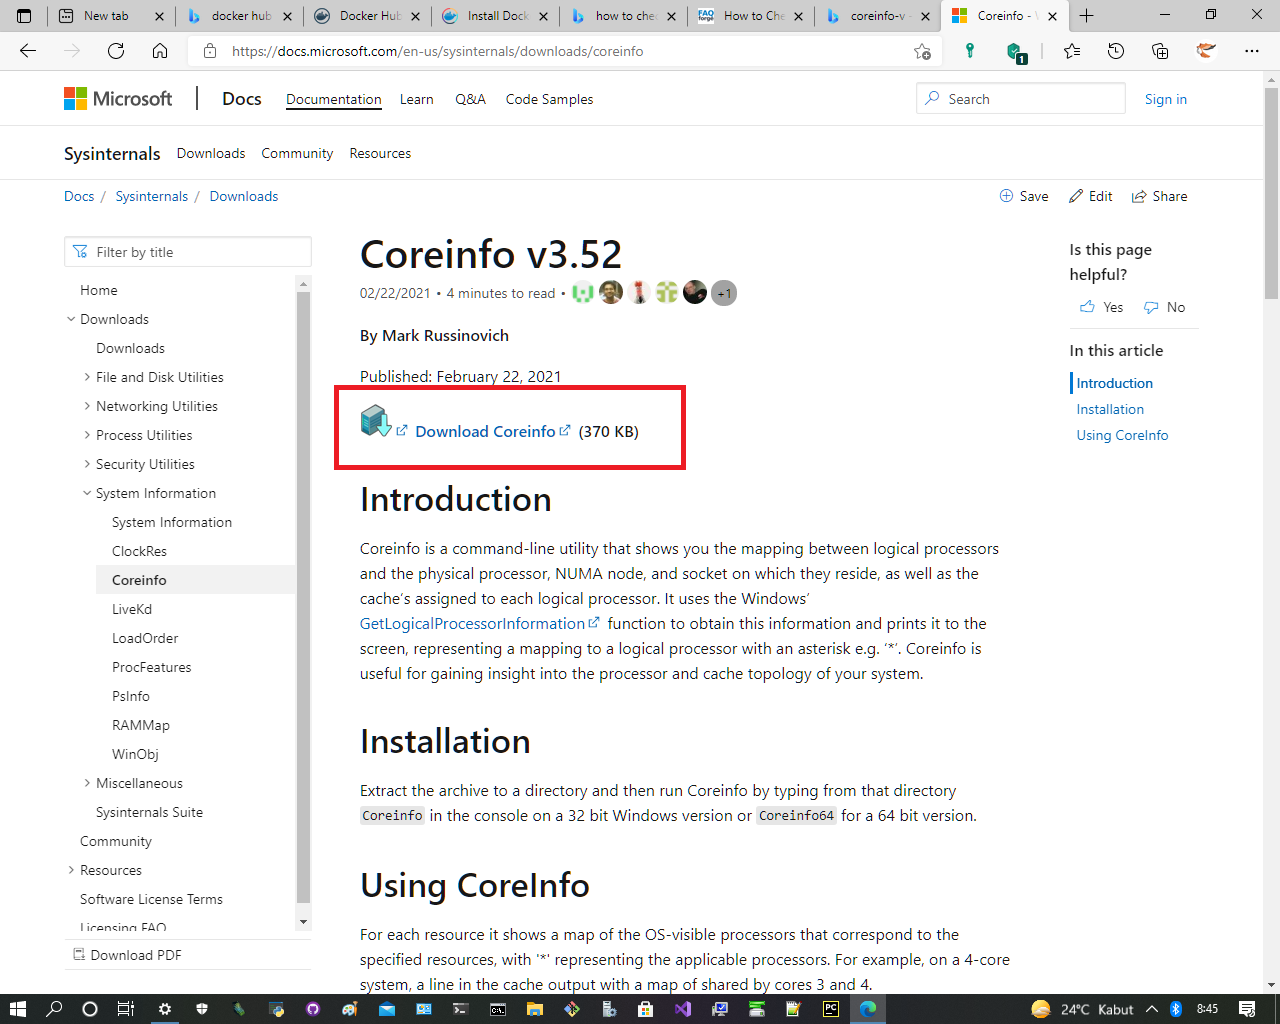Switch to the docker hub tab
Viewport: 1280px width, 1024px height.
[240, 16]
